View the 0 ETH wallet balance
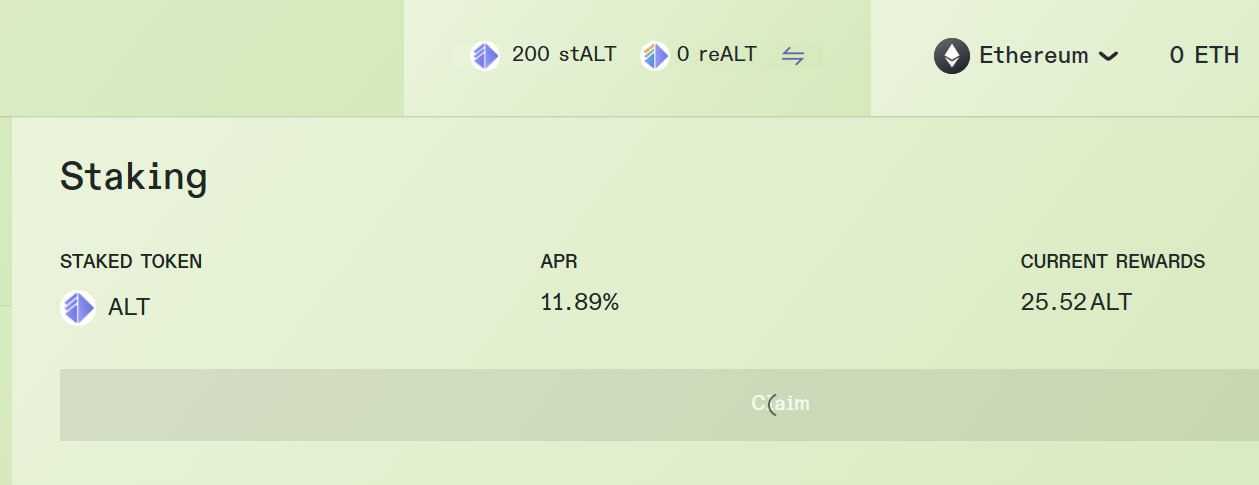The image size is (1259, 485). pos(1204,55)
